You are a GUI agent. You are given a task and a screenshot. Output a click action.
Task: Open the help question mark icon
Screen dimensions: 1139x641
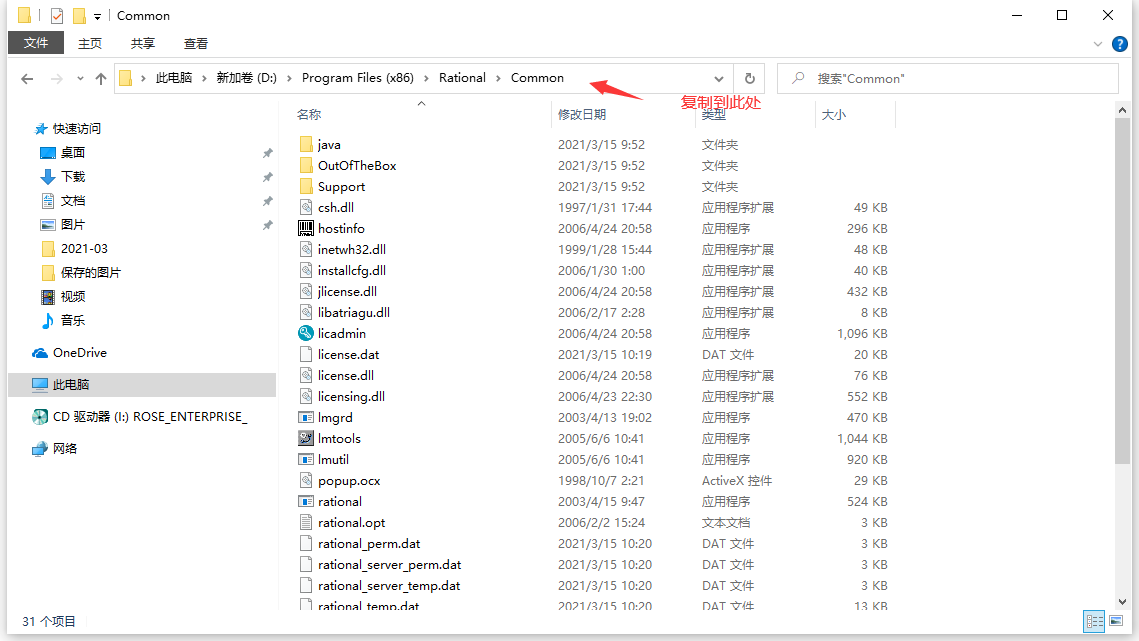tap(1120, 44)
